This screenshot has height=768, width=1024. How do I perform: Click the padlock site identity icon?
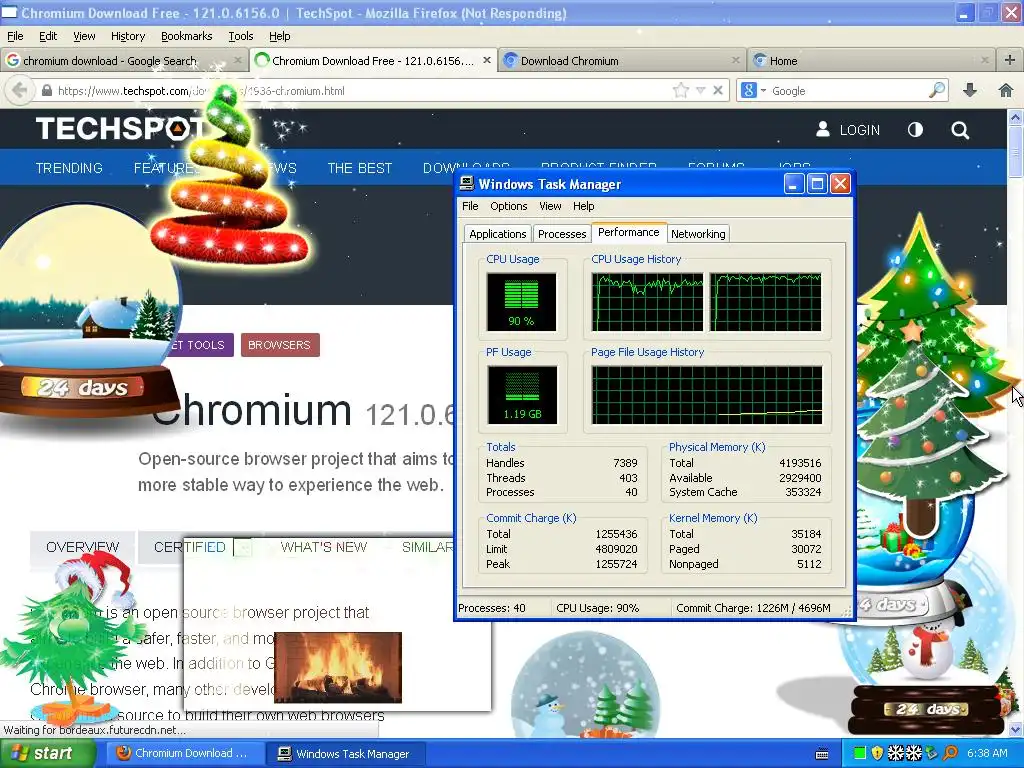(x=46, y=91)
